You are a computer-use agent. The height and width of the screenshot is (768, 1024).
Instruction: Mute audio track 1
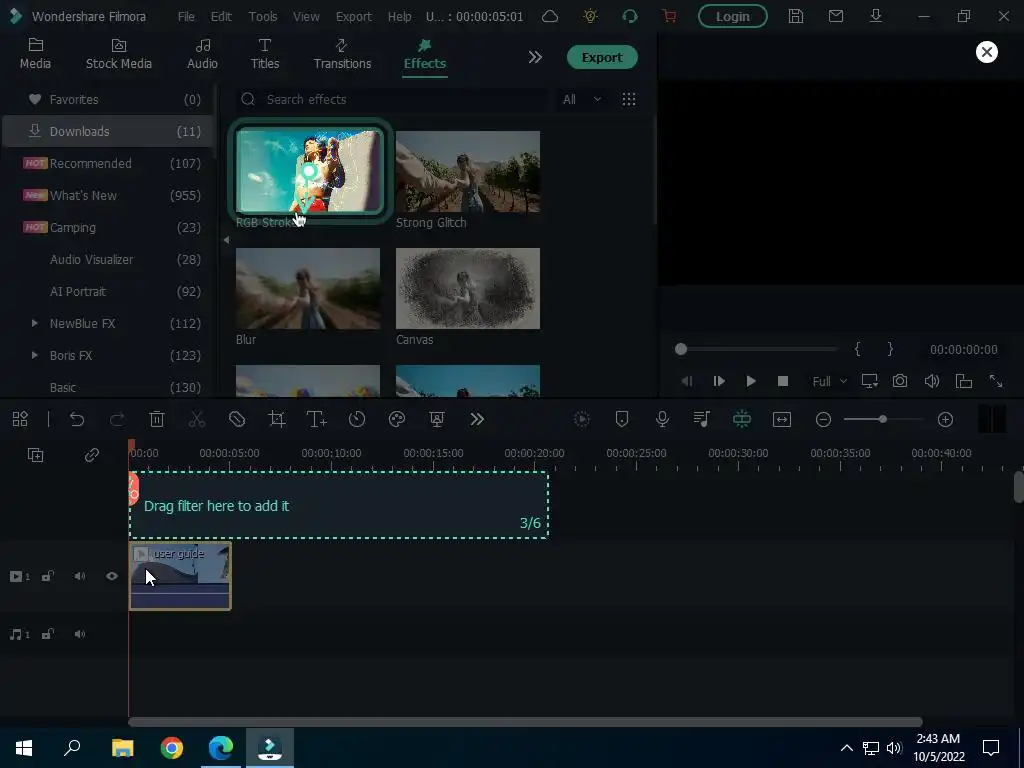pyautogui.click(x=80, y=634)
